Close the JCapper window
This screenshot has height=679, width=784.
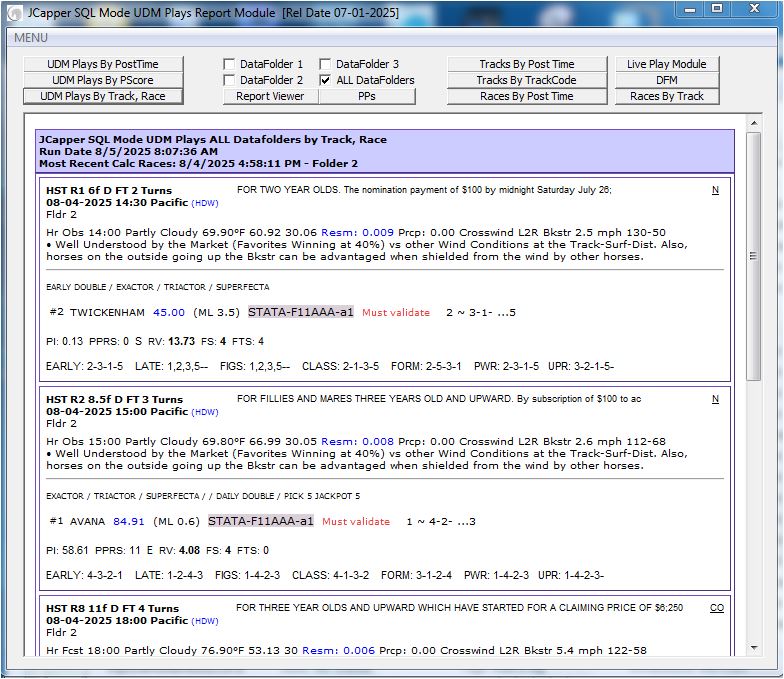coord(754,9)
